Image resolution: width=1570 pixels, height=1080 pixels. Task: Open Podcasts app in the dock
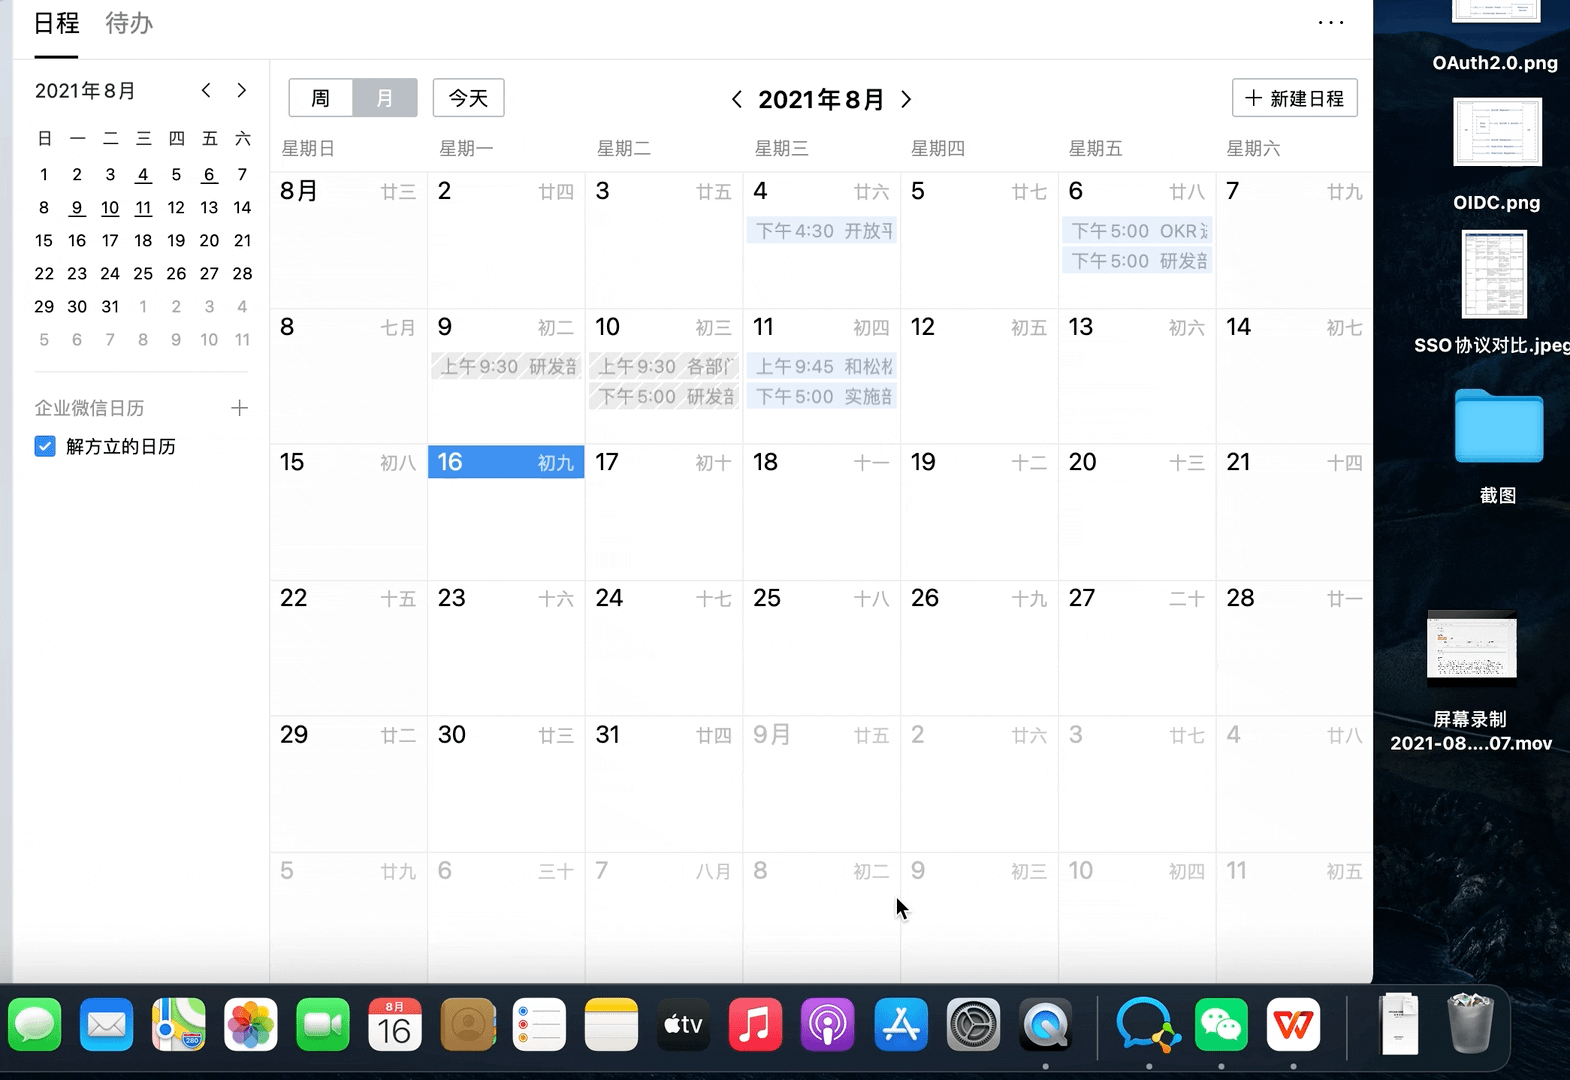click(827, 1025)
